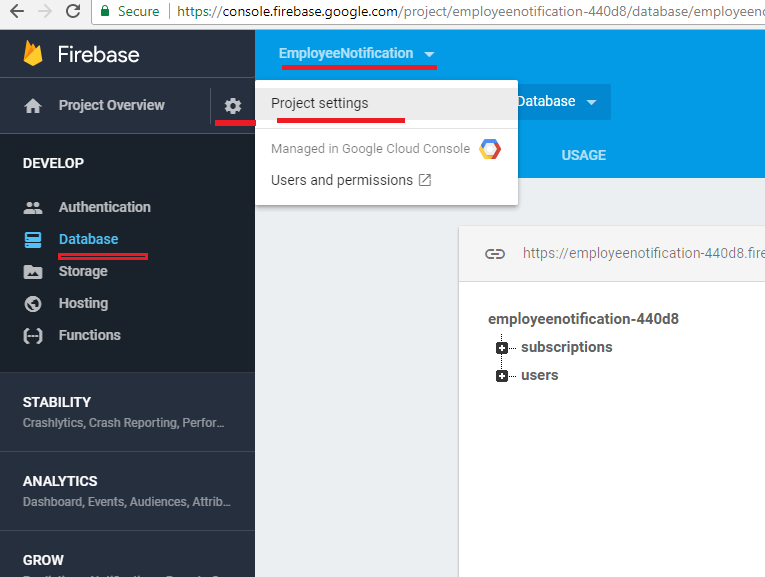Switch to the USAGE tab
765x577 pixels.
point(584,155)
